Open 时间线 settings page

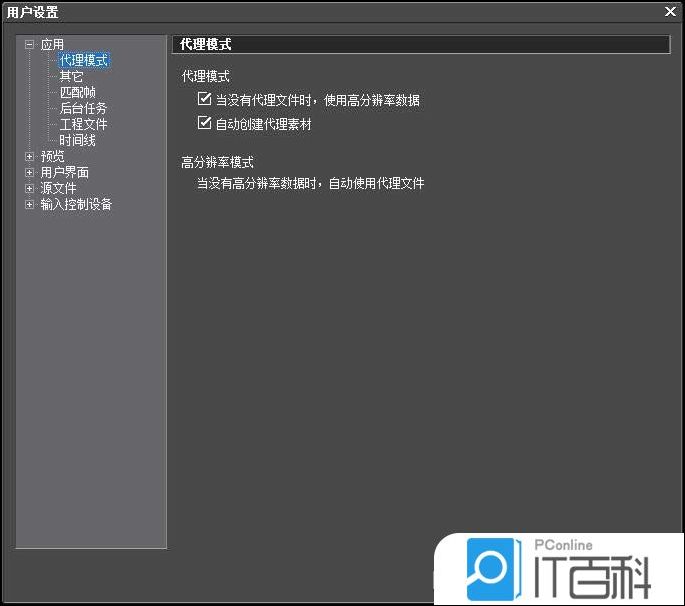tap(77, 140)
